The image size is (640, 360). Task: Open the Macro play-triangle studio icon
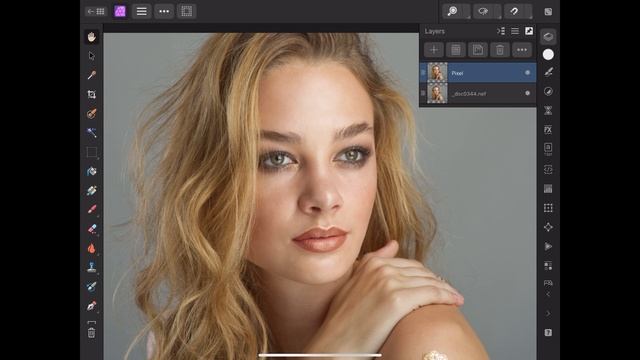548,247
